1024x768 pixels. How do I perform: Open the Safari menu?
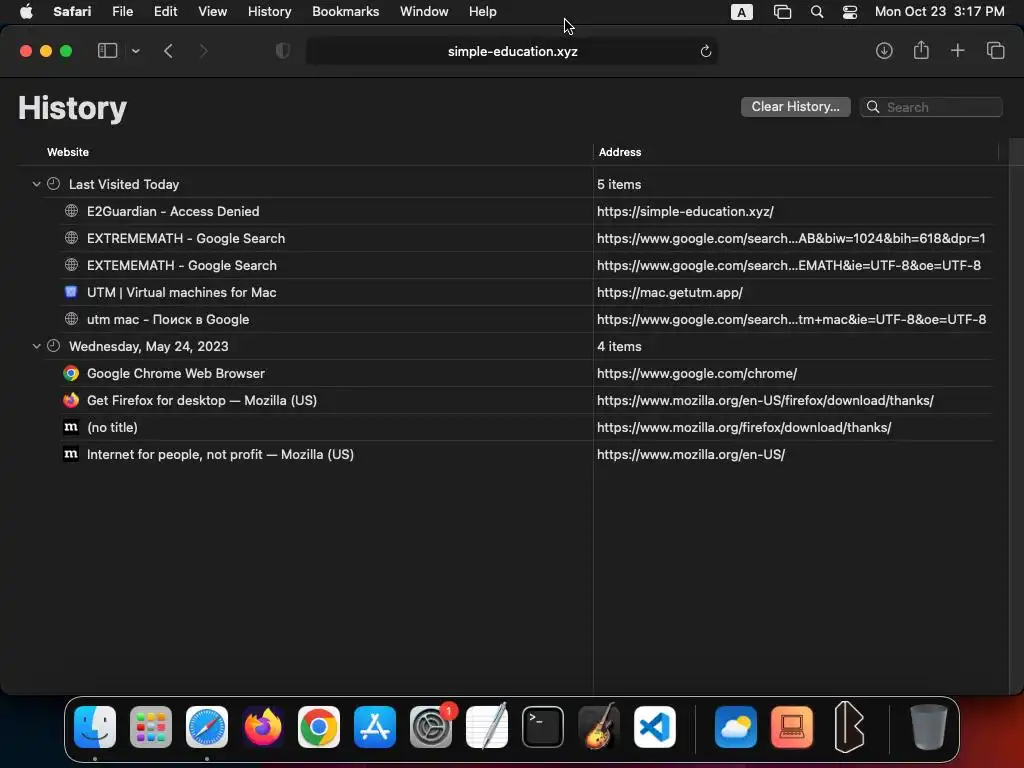(72, 12)
